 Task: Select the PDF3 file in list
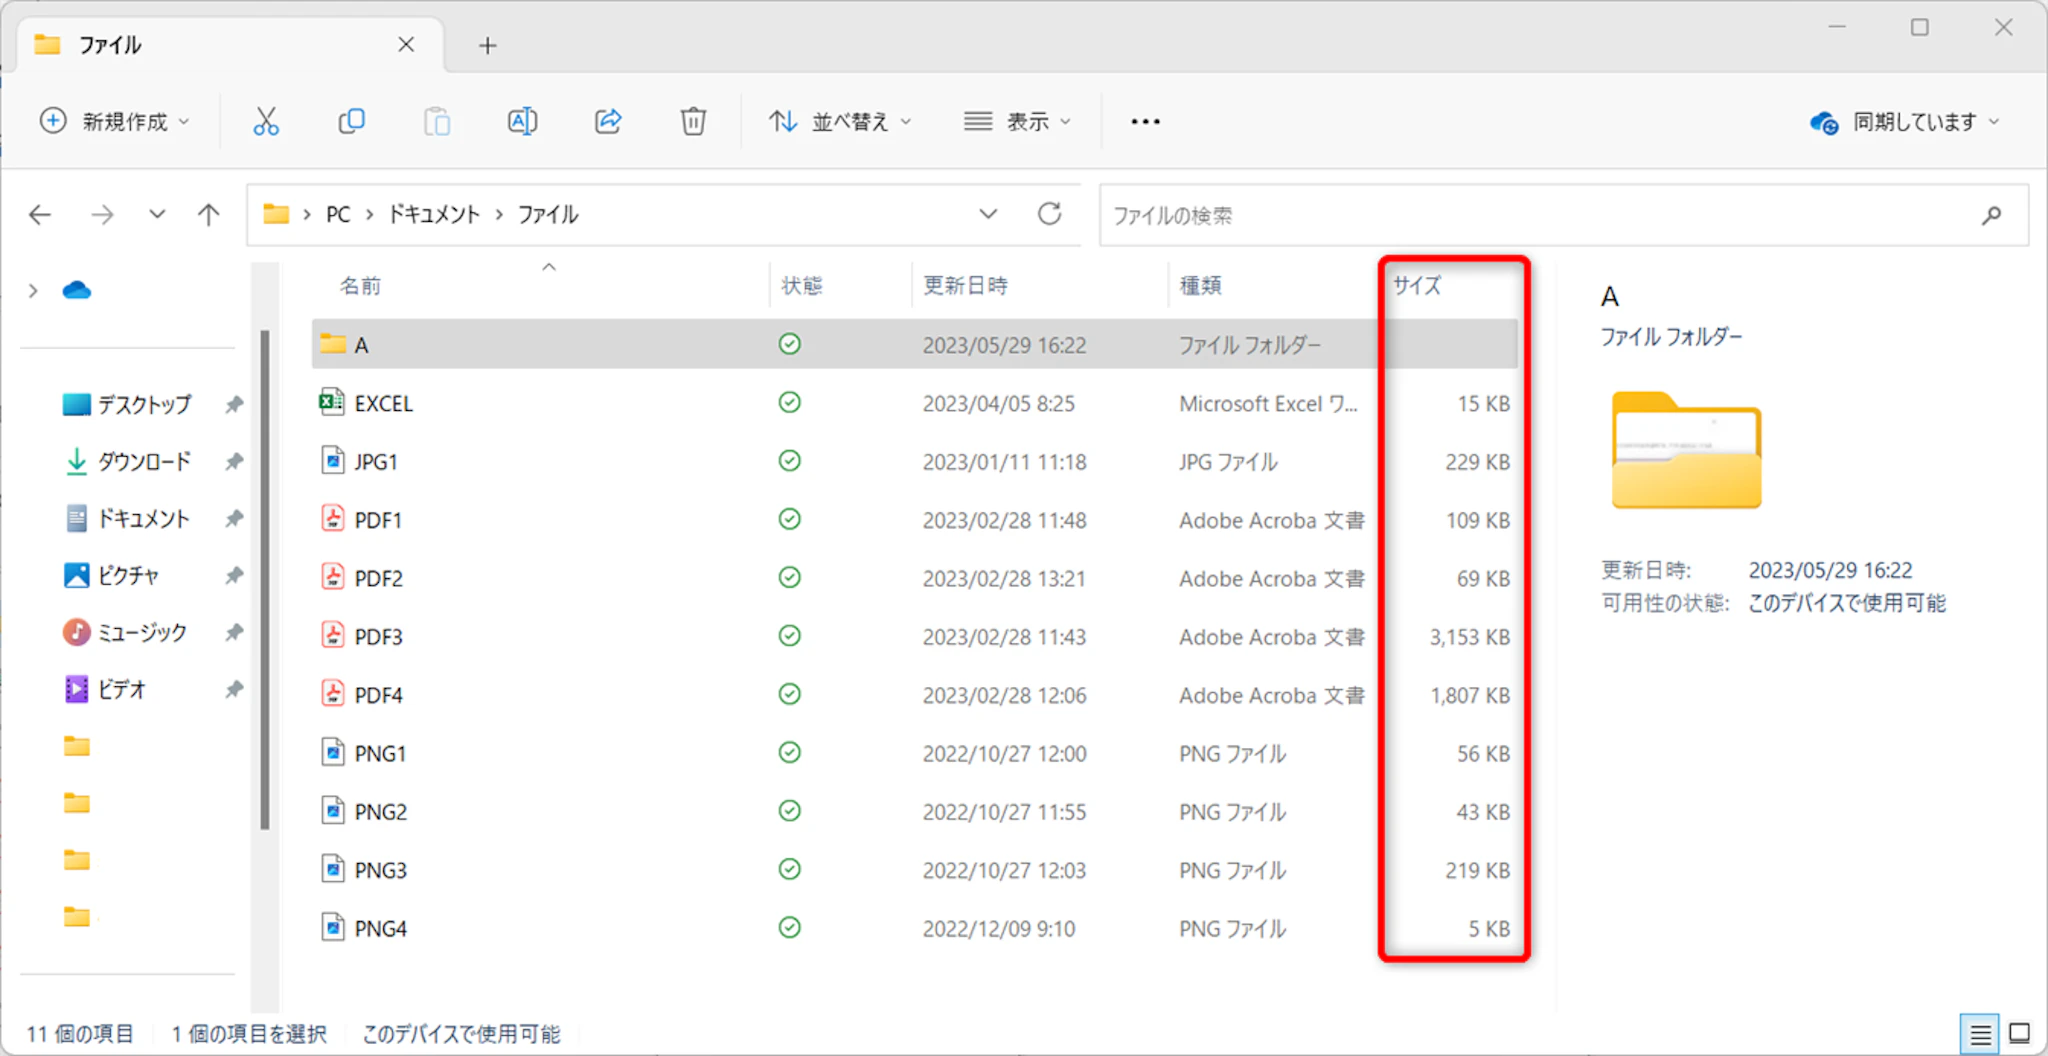coord(379,637)
